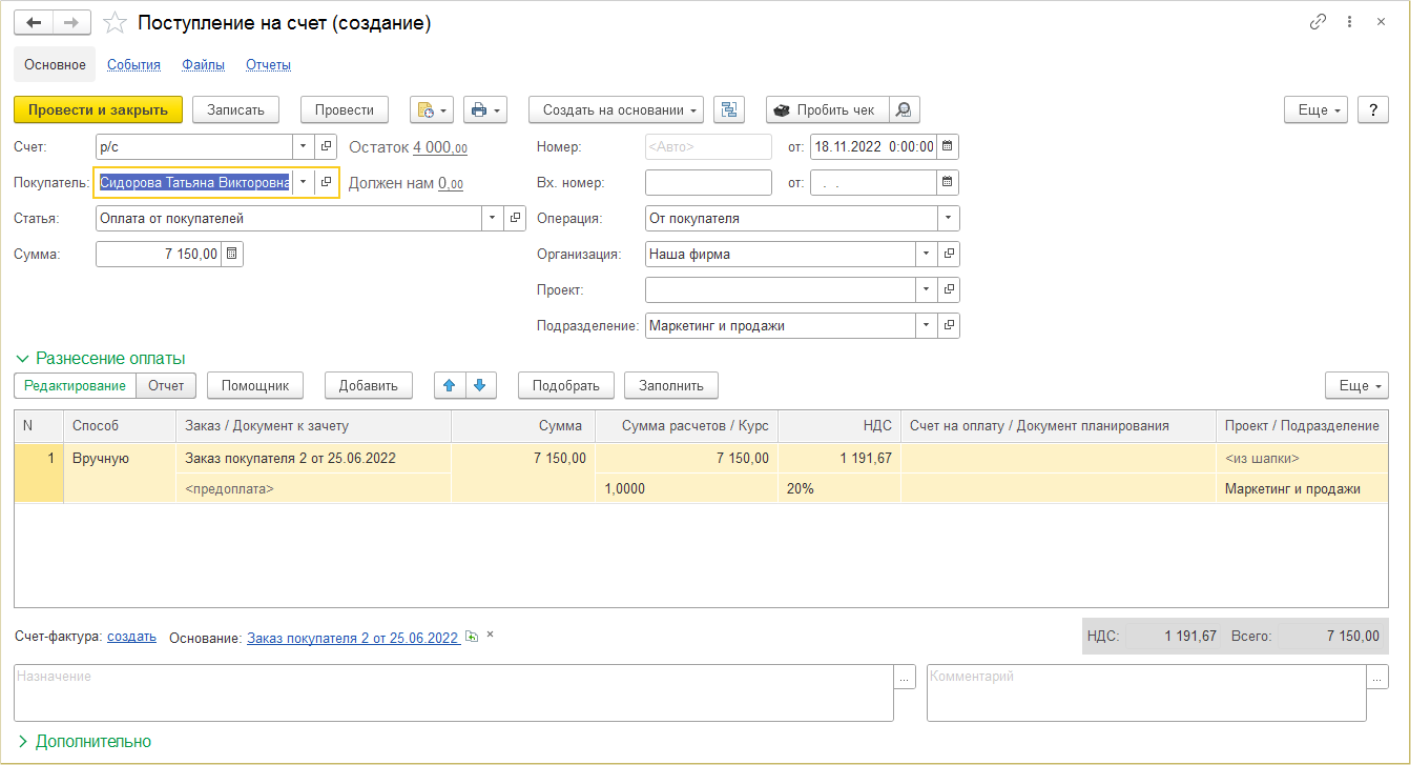Click the receipt preview magnifier icon
1411x765 pixels.
coord(903,110)
